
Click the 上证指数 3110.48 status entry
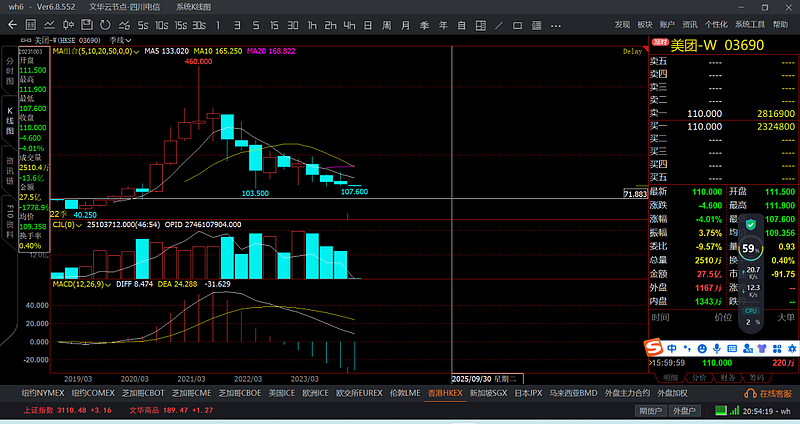click(x=67, y=410)
